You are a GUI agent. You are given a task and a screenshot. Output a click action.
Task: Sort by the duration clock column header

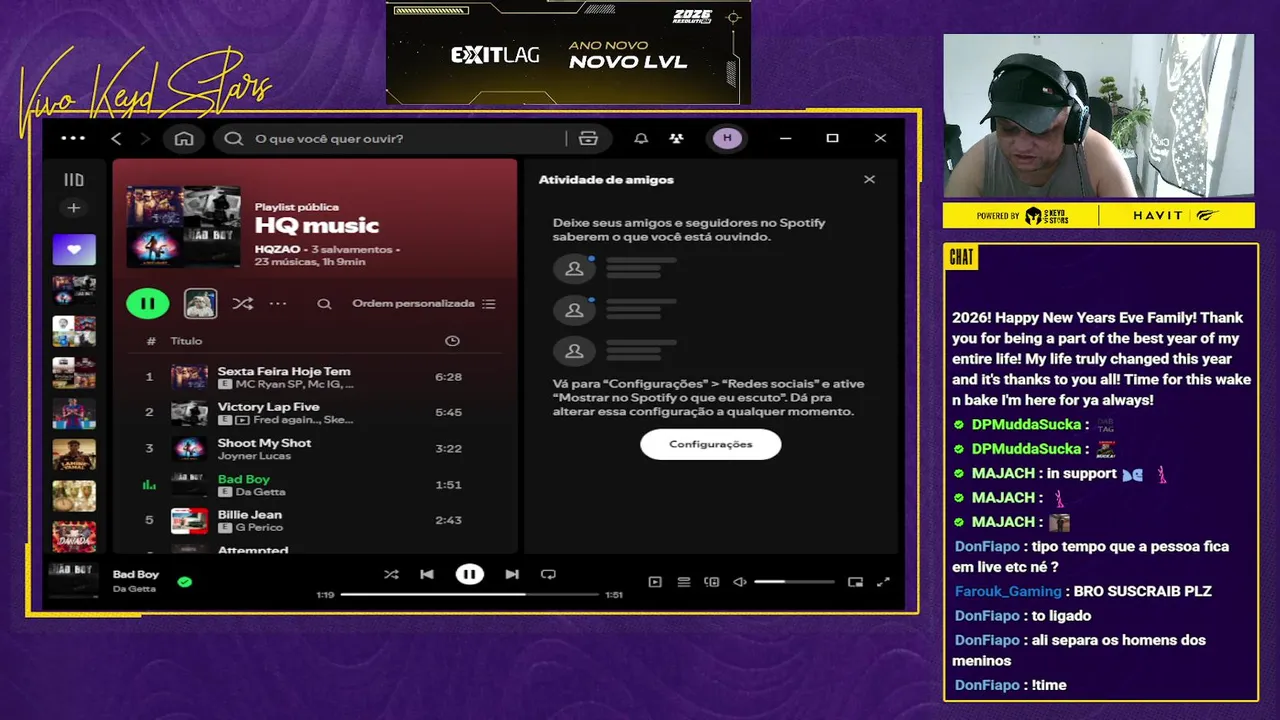click(452, 341)
